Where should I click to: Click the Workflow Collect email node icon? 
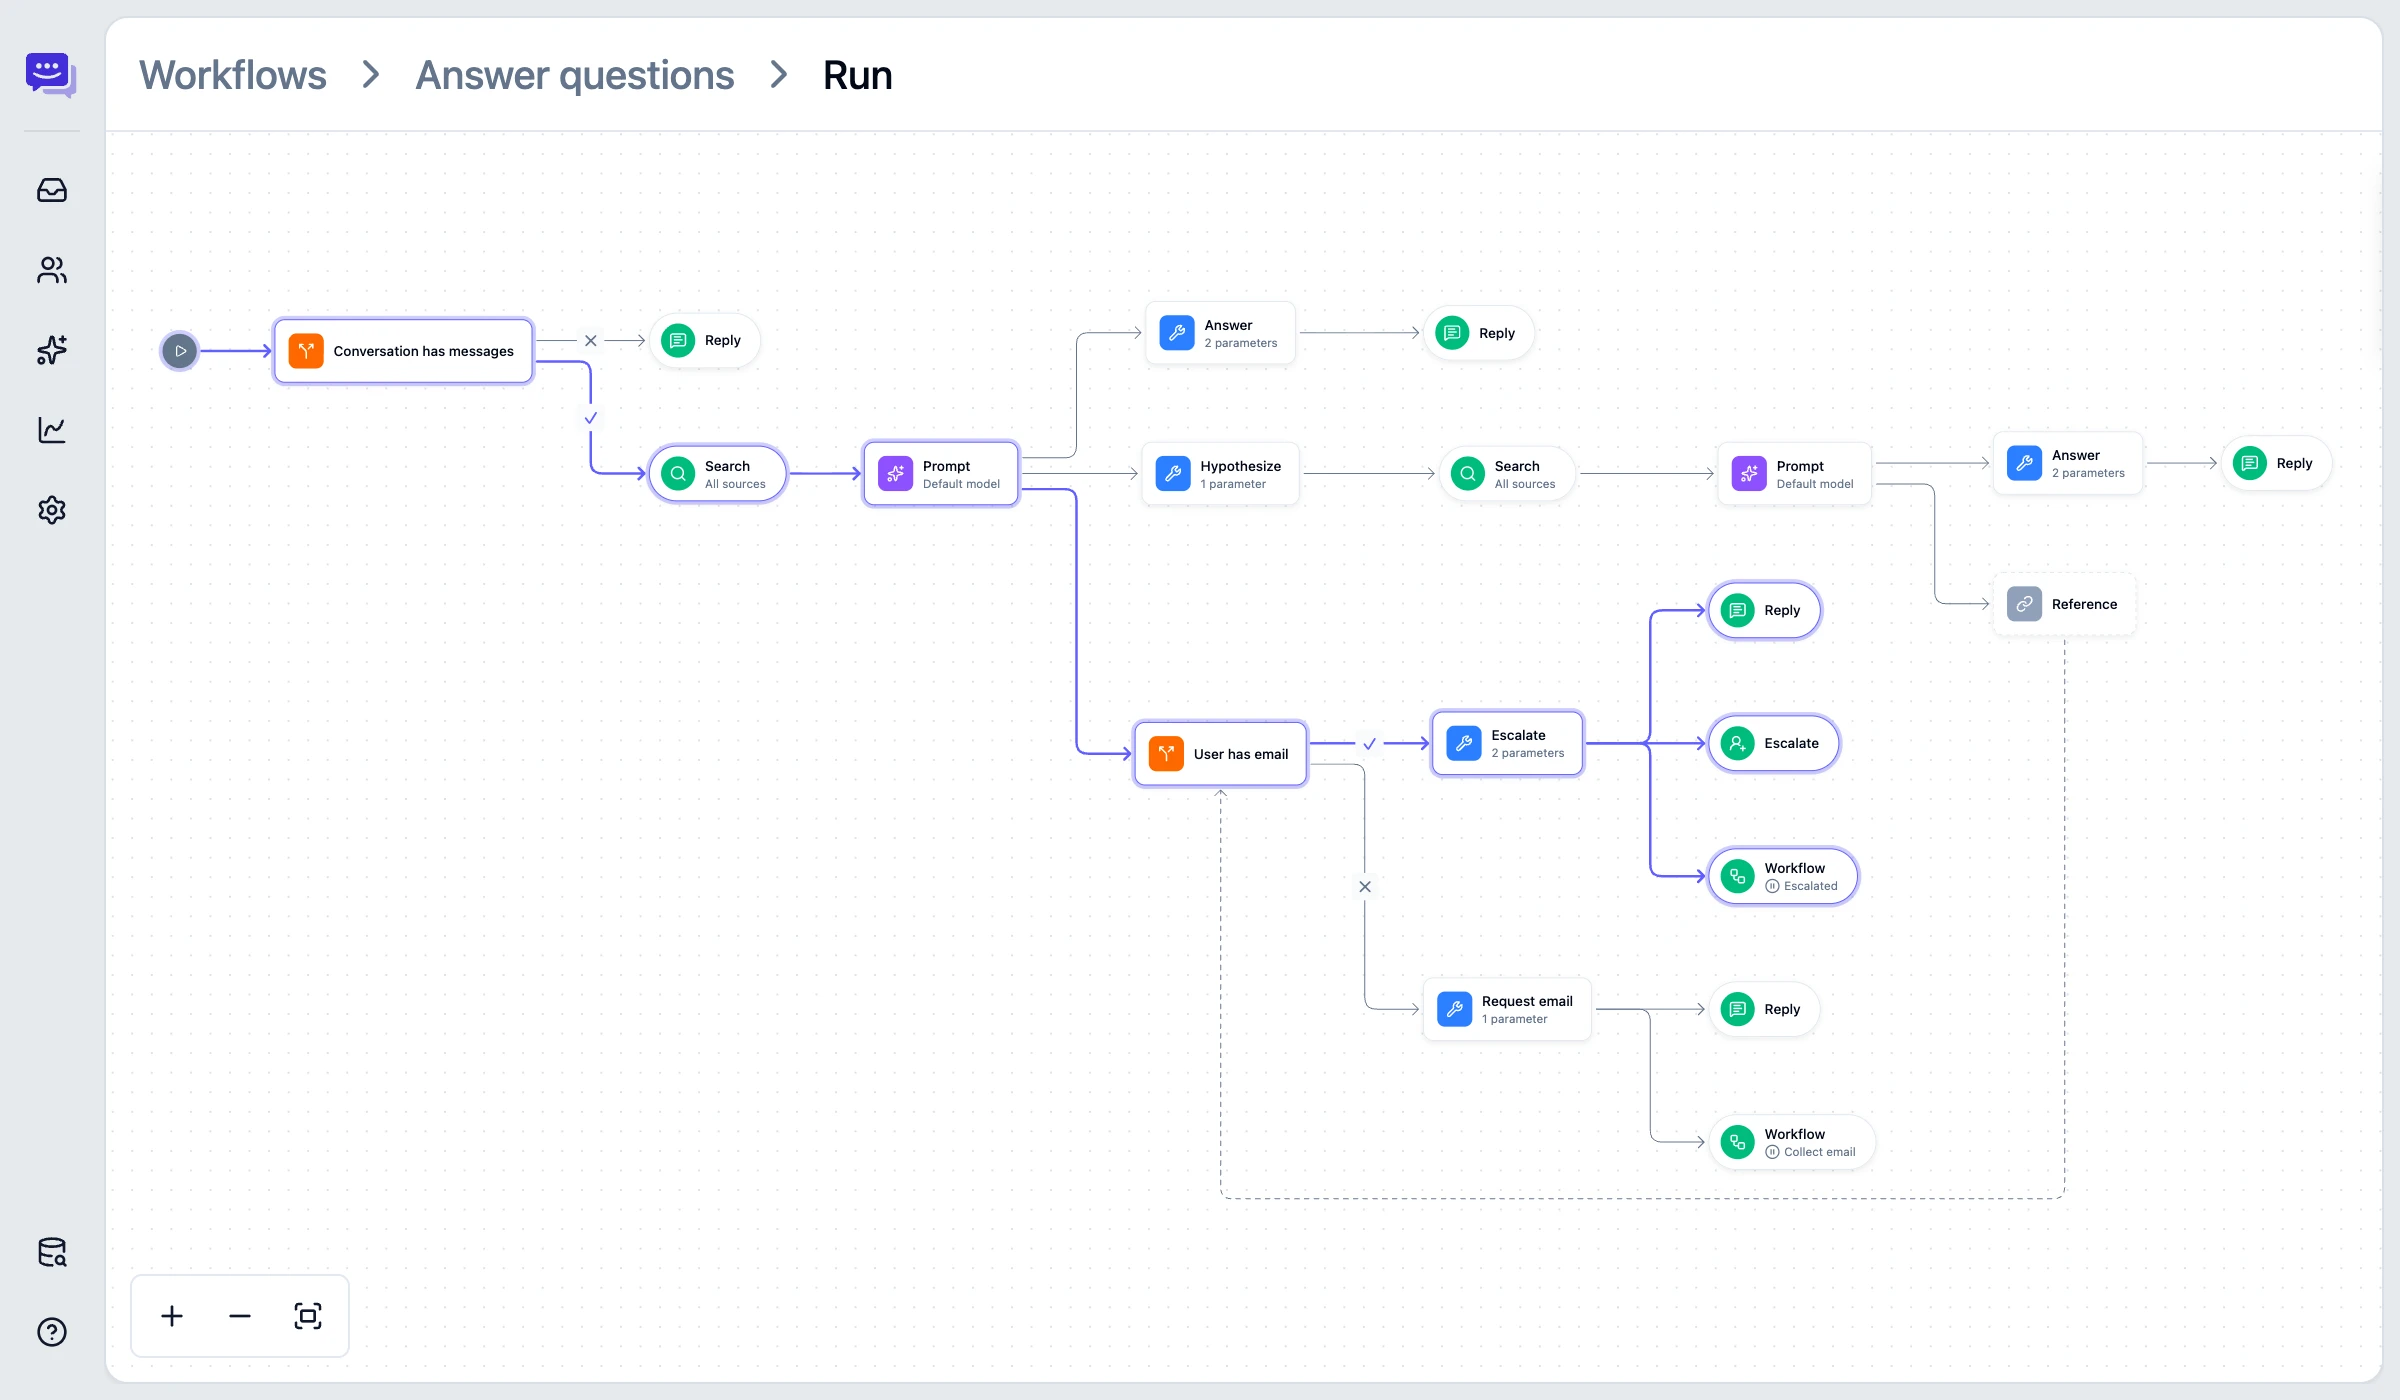tap(1737, 1142)
